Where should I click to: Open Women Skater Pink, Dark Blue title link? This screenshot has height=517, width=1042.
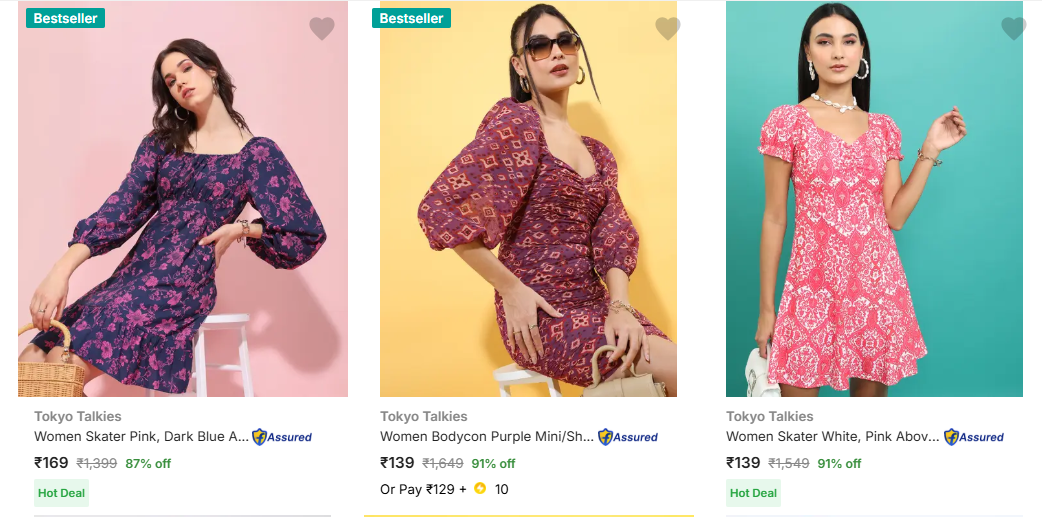coord(141,437)
